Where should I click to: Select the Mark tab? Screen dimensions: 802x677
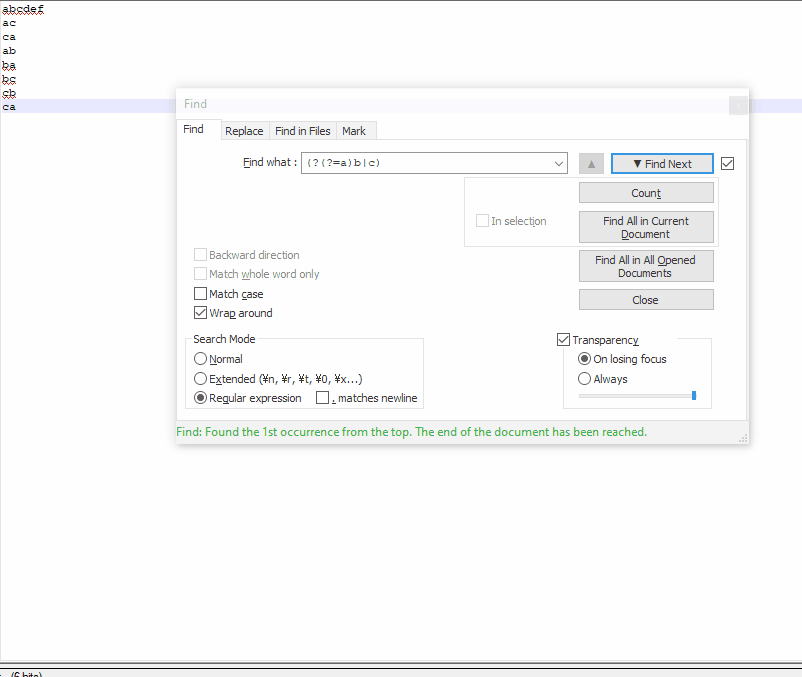point(355,131)
